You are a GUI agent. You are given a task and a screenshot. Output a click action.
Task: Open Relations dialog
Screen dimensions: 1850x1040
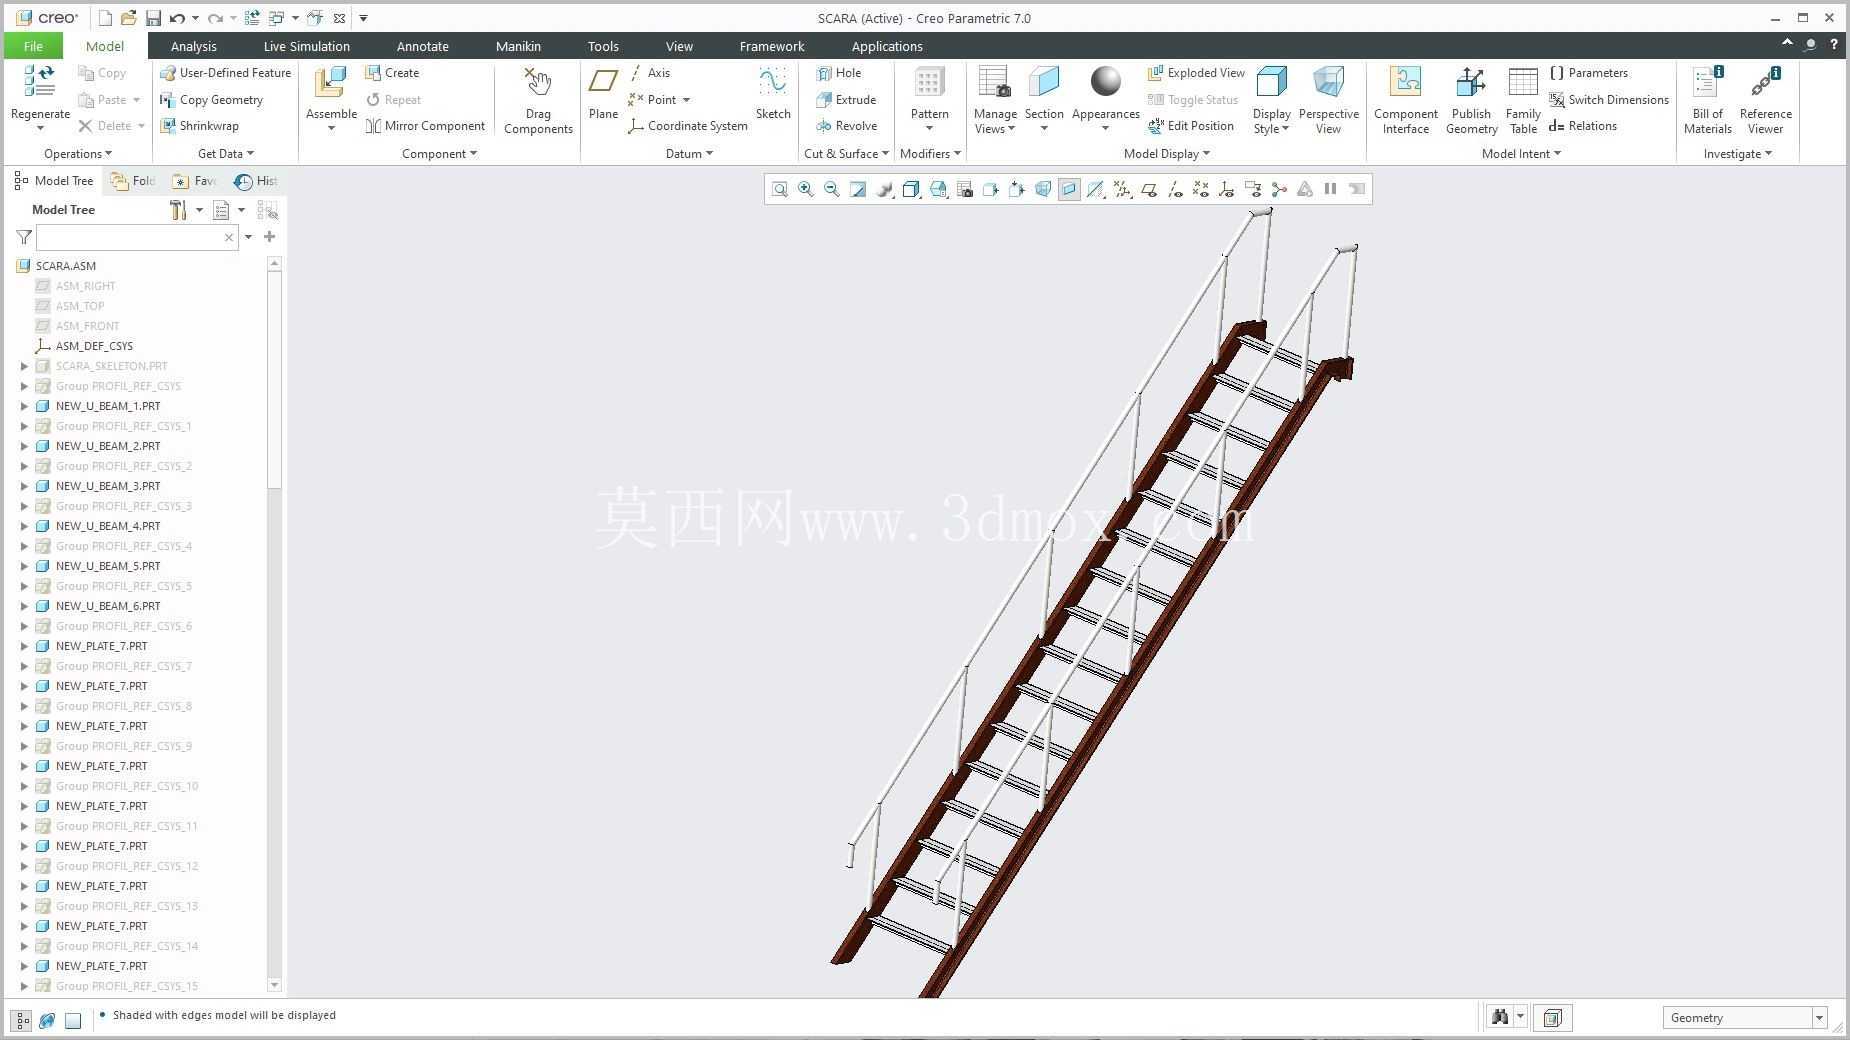tap(1583, 126)
